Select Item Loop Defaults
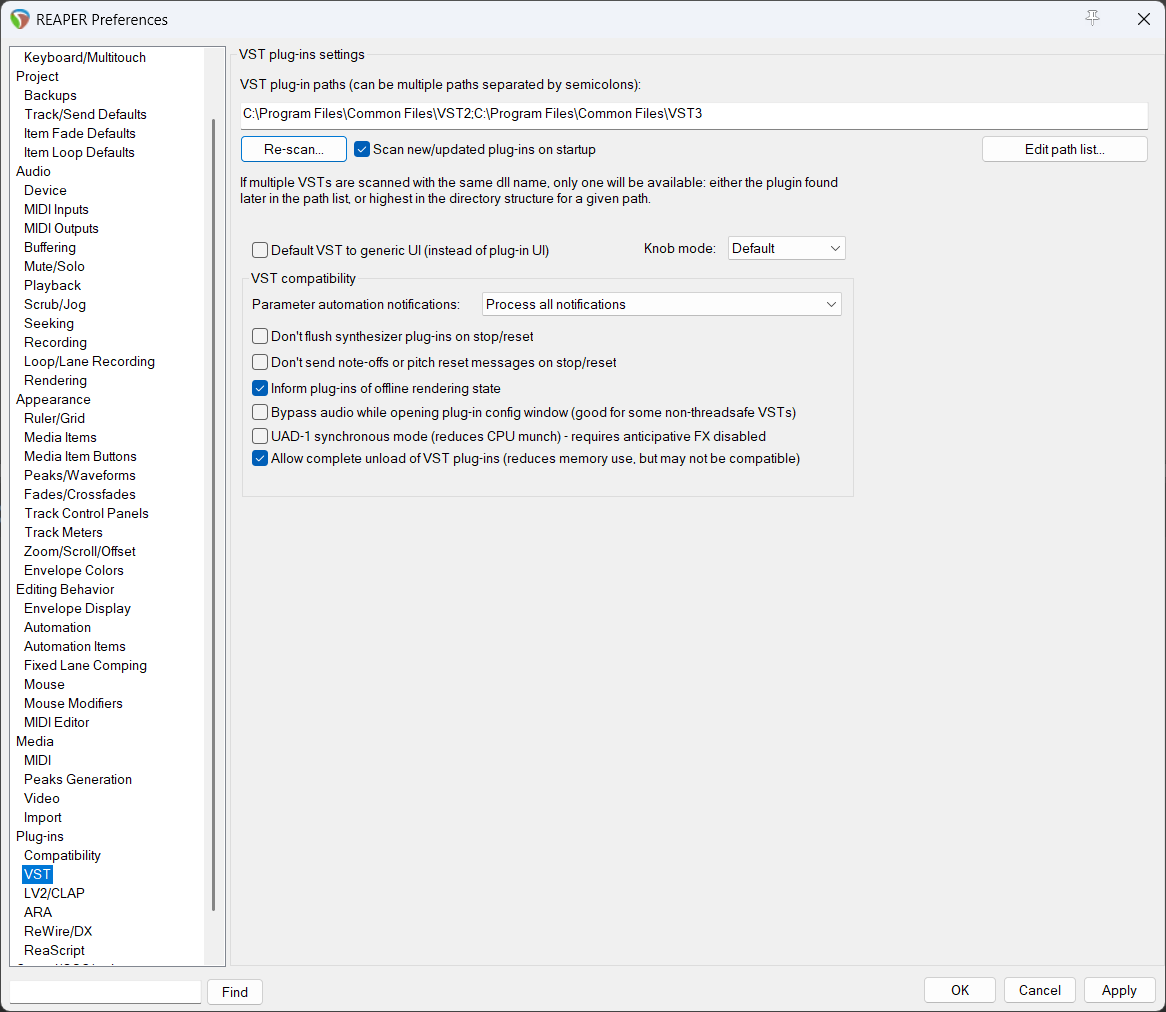1166x1012 pixels. (79, 152)
